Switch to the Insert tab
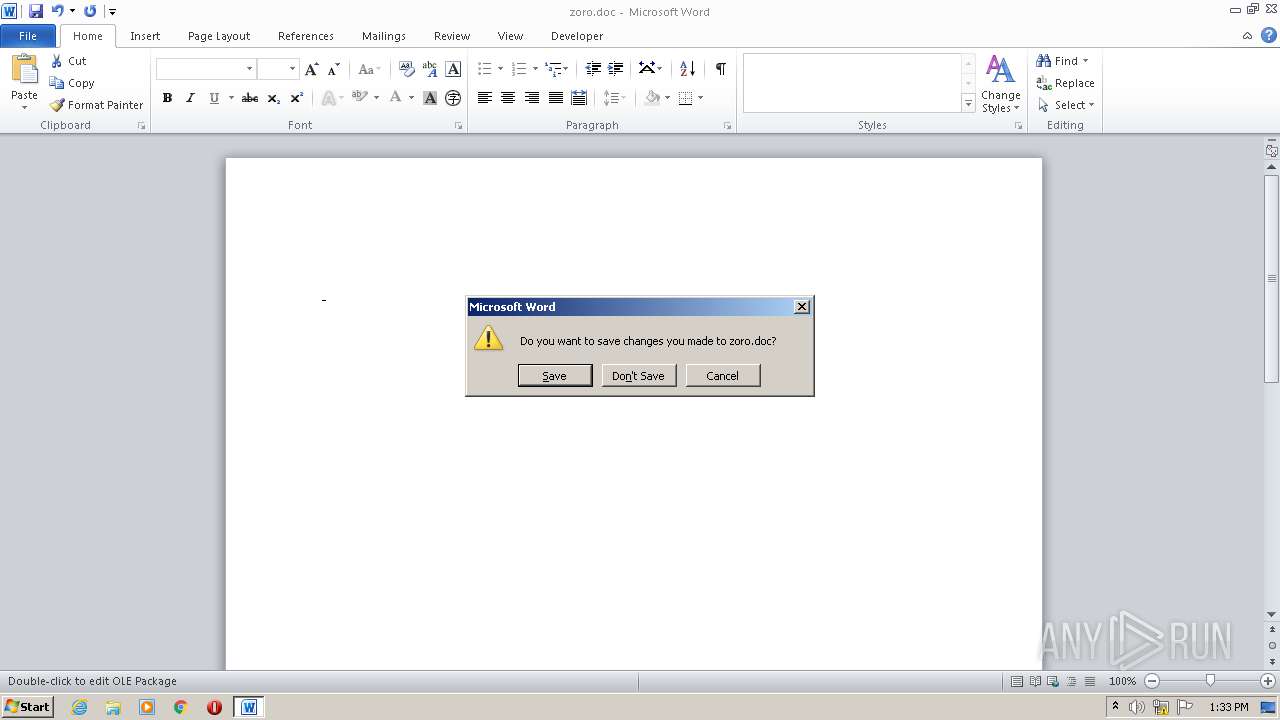Screen dimensions: 1280x720 pyautogui.click(x=145, y=36)
